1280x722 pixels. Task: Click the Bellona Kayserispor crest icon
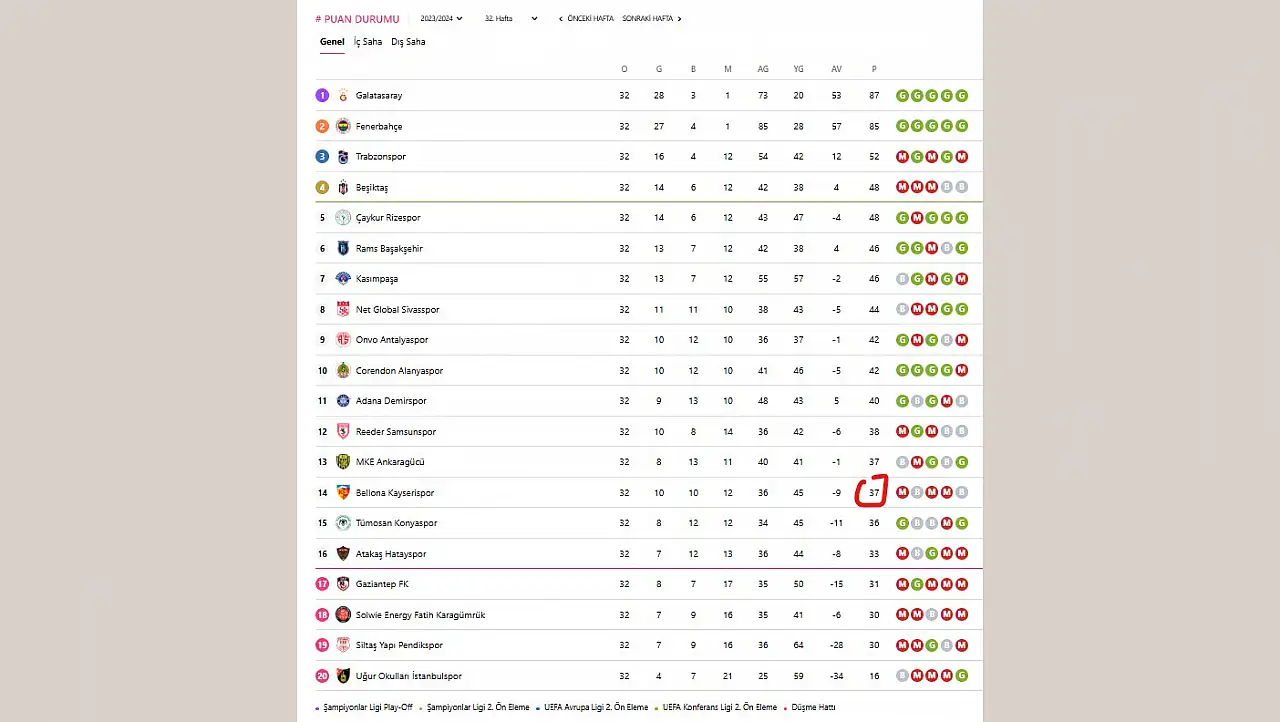[x=343, y=493]
